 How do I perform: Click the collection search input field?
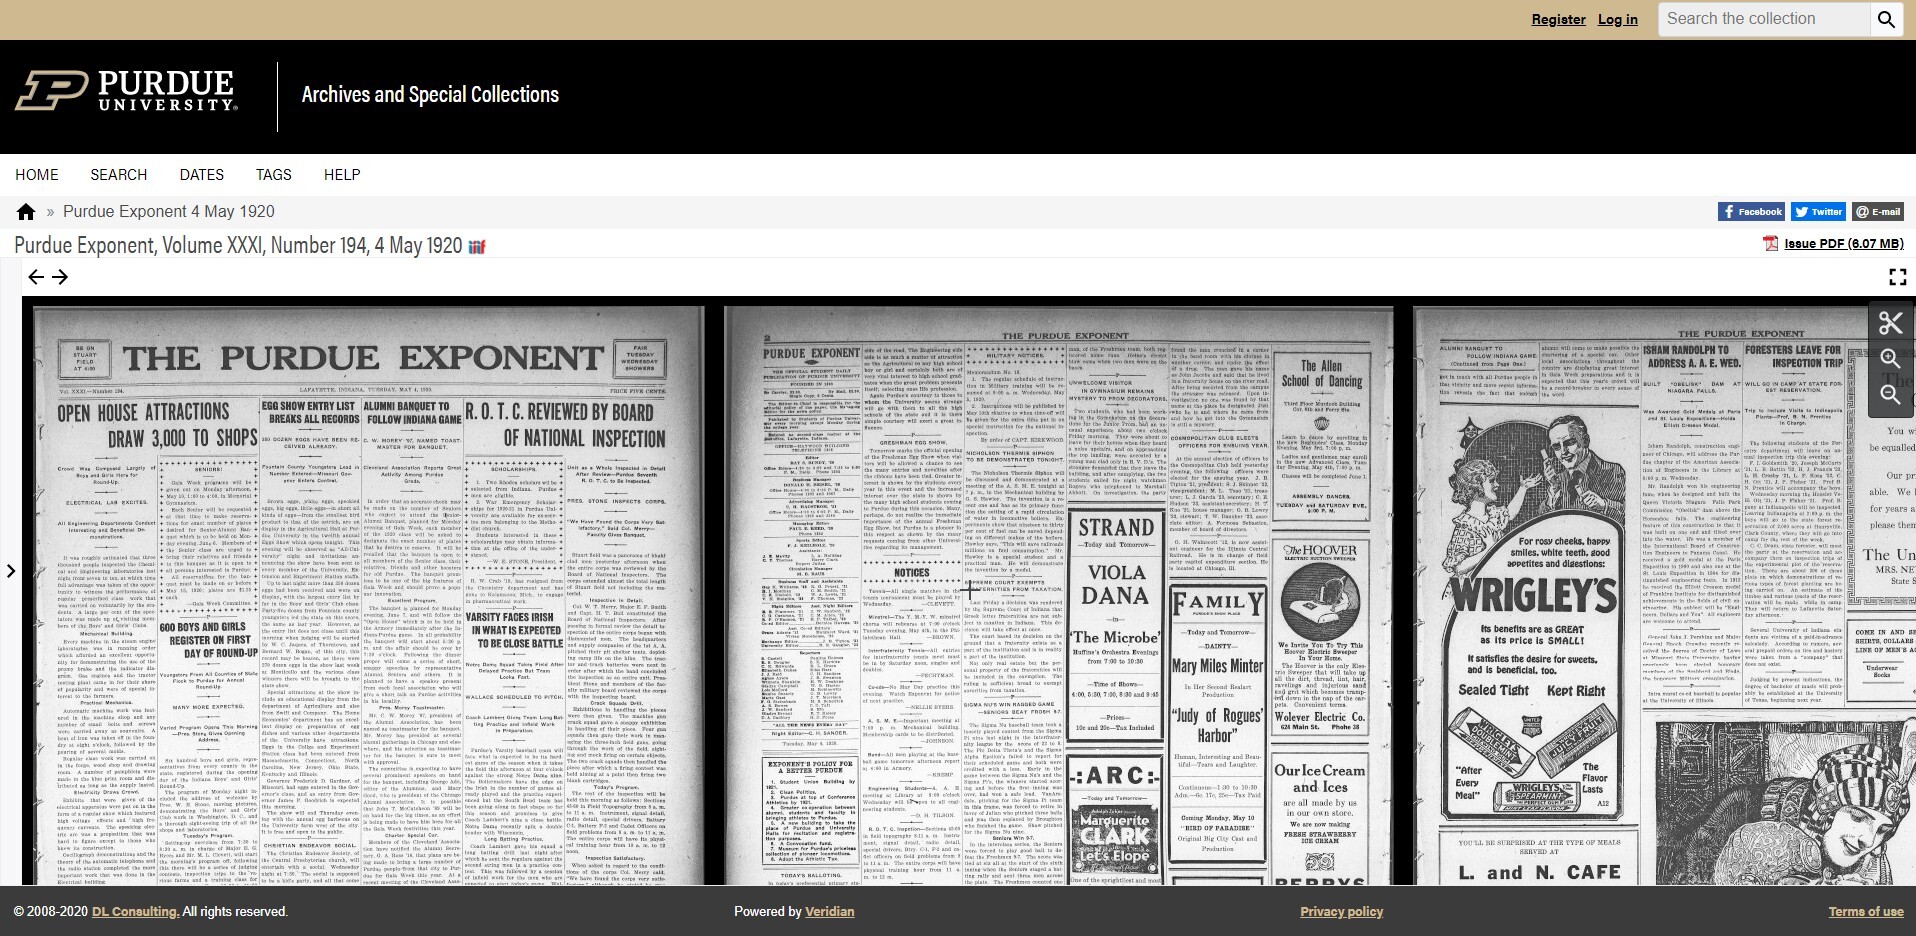coord(1763,18)
